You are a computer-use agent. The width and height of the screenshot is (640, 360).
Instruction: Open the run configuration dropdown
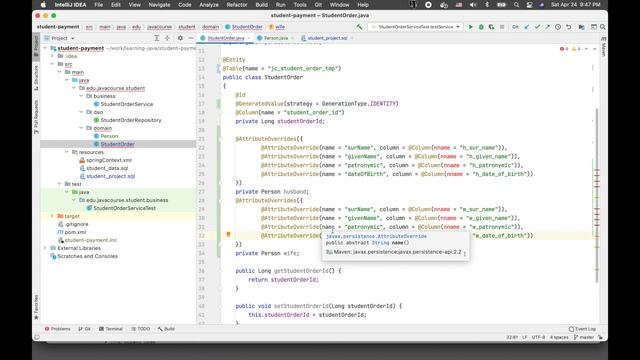click(x=416, y=27)
